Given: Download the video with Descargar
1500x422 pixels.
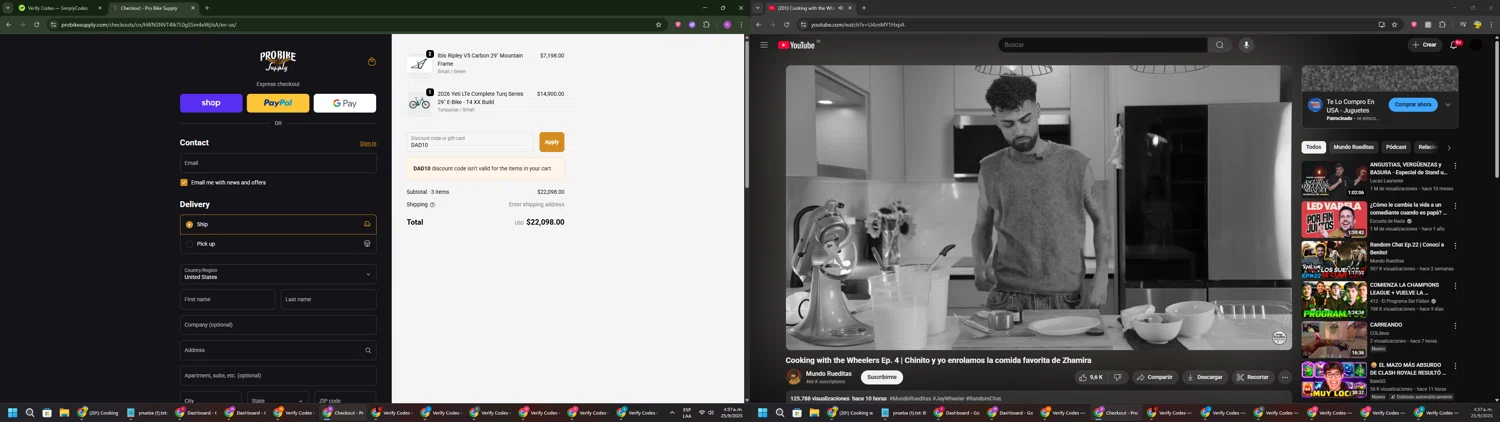Looking at the screenshot, I should click(1204, 377).
